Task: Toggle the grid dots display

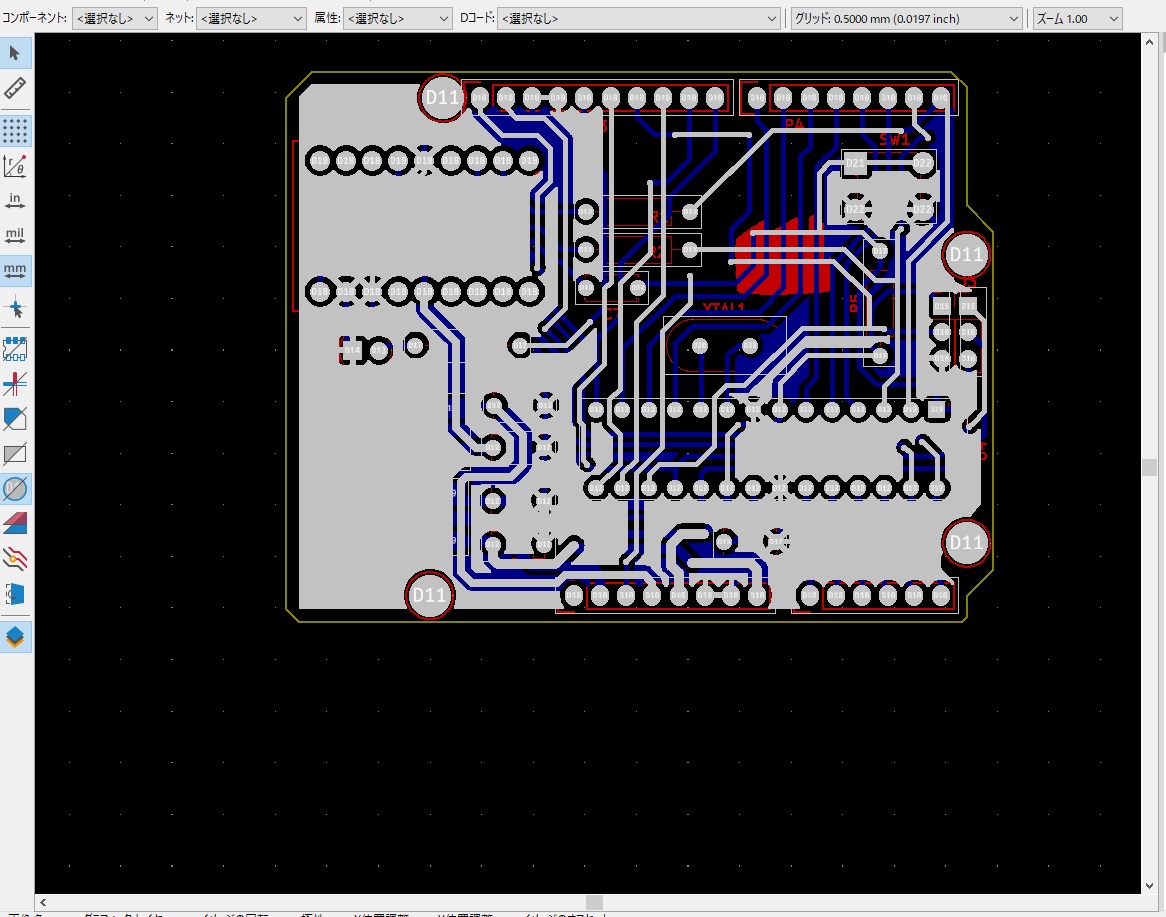Action: click(15, 130)
